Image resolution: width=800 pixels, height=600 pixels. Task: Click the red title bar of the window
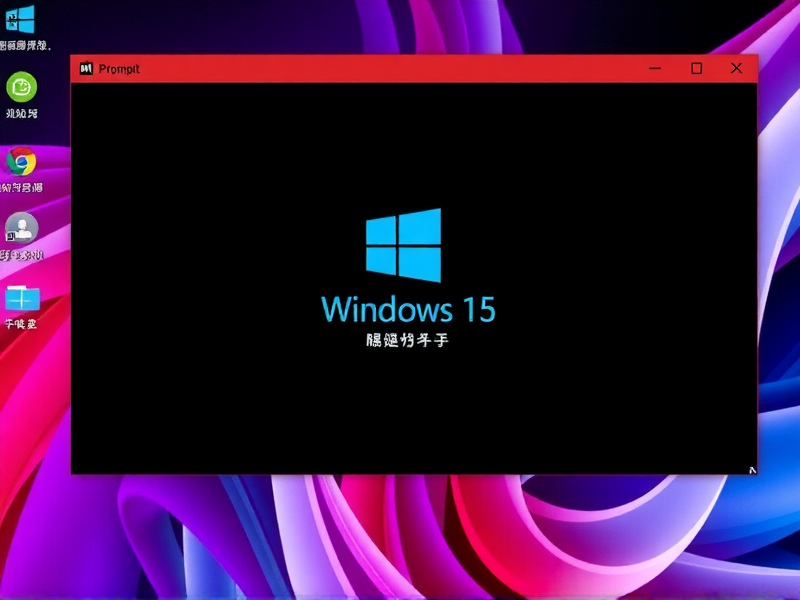click(400, 67)
